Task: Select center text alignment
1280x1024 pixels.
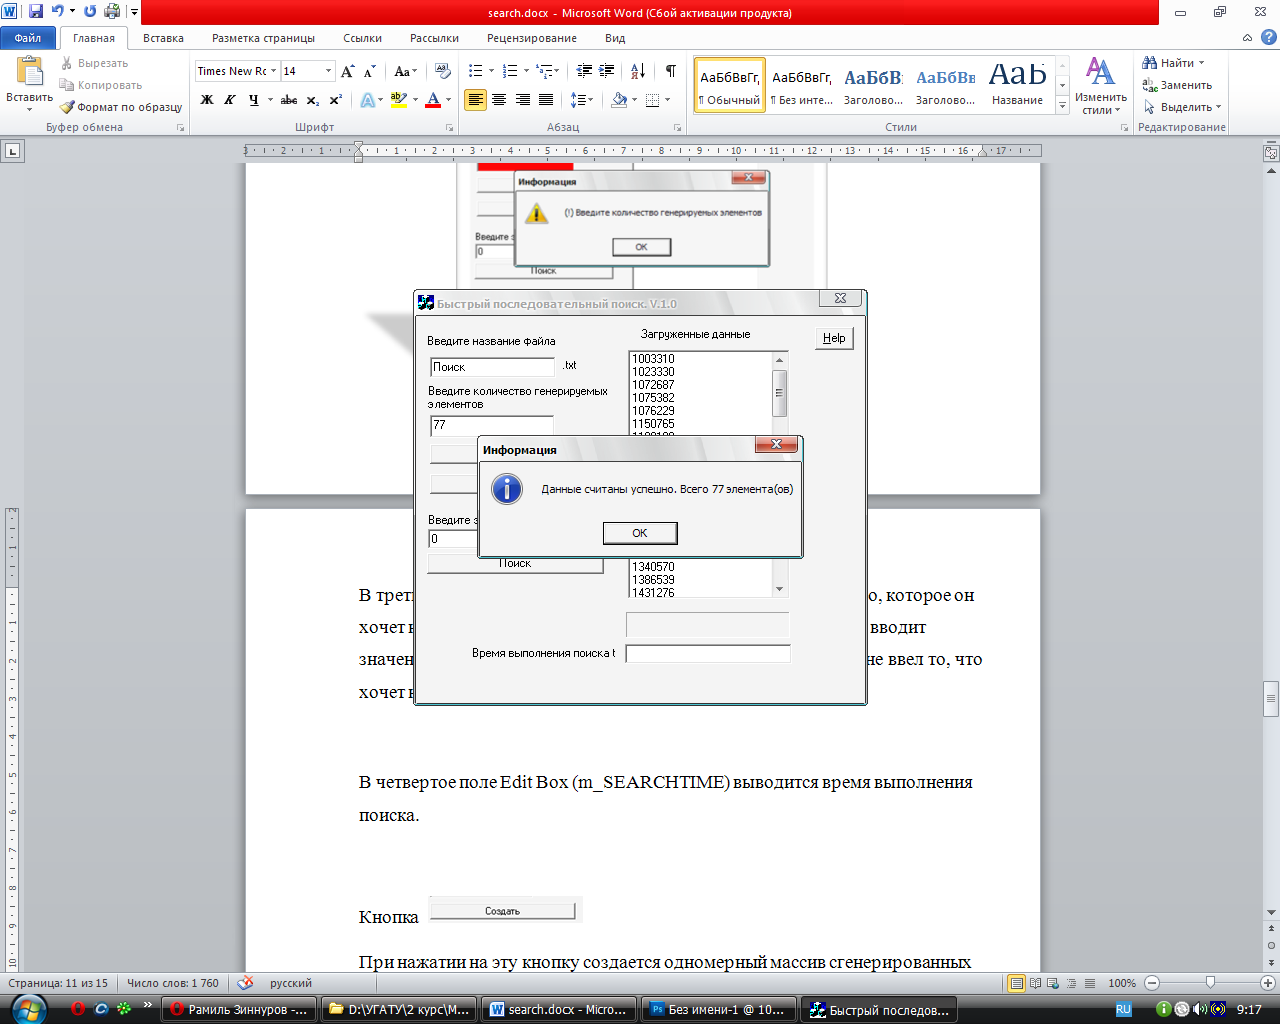Action: coord(499,100)
